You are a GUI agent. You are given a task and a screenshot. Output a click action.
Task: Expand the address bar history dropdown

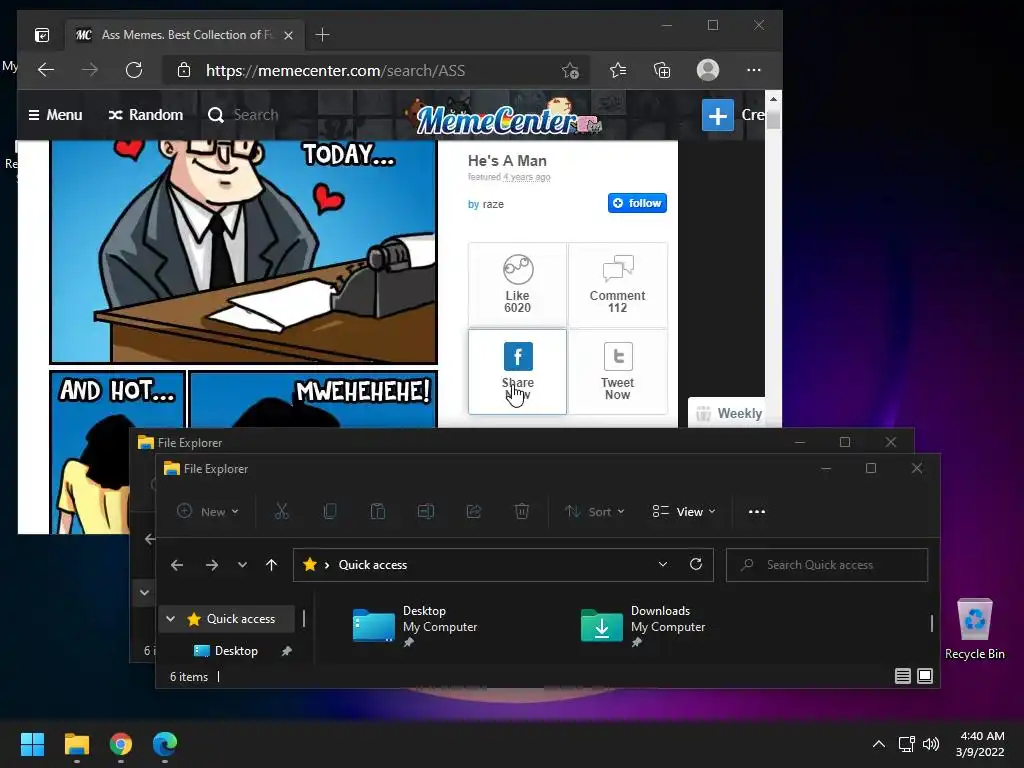point(663,564)
